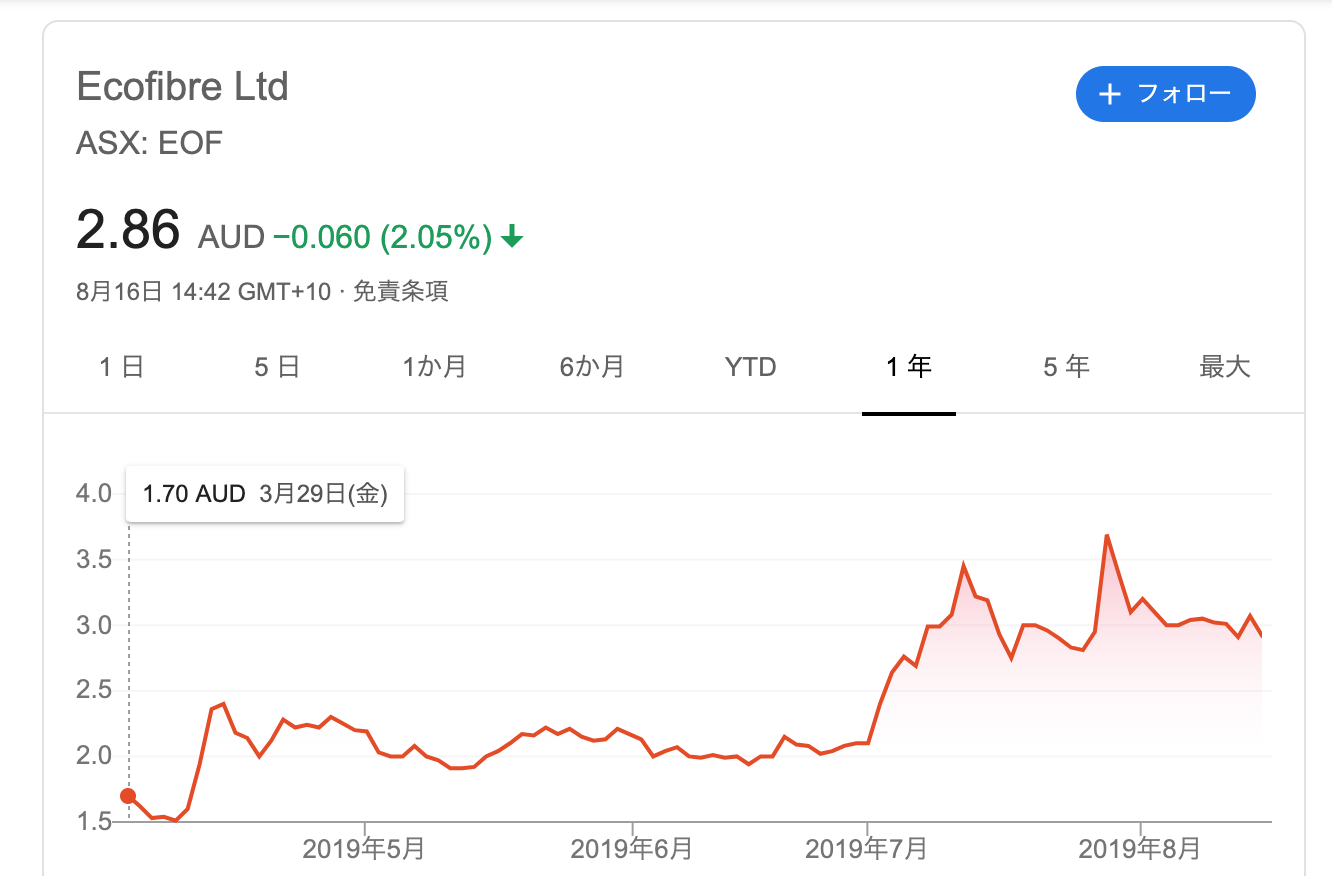Screen dimensions: 1332x876
Task: Click the 3.0 y-axis value
Action: point(93,625)
